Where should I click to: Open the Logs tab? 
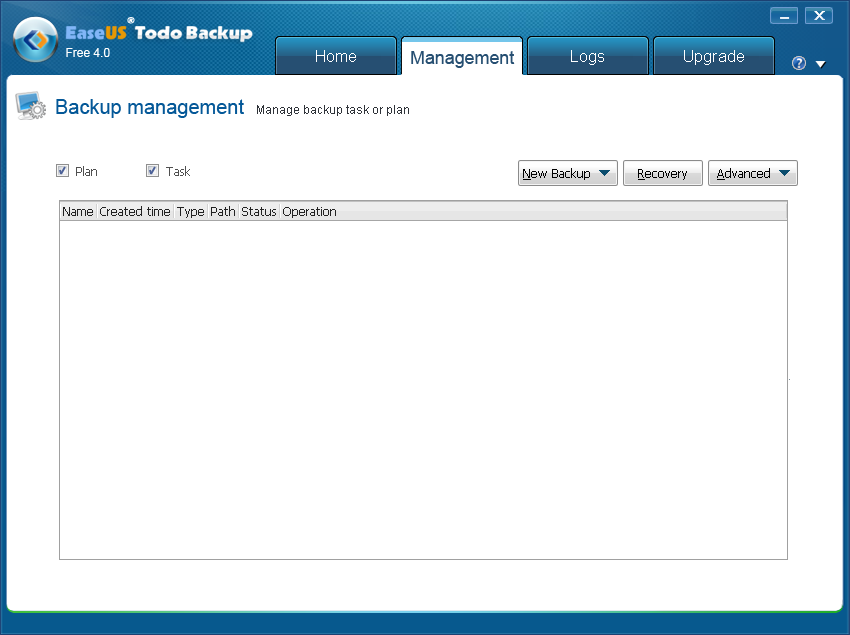coord(587,56)
